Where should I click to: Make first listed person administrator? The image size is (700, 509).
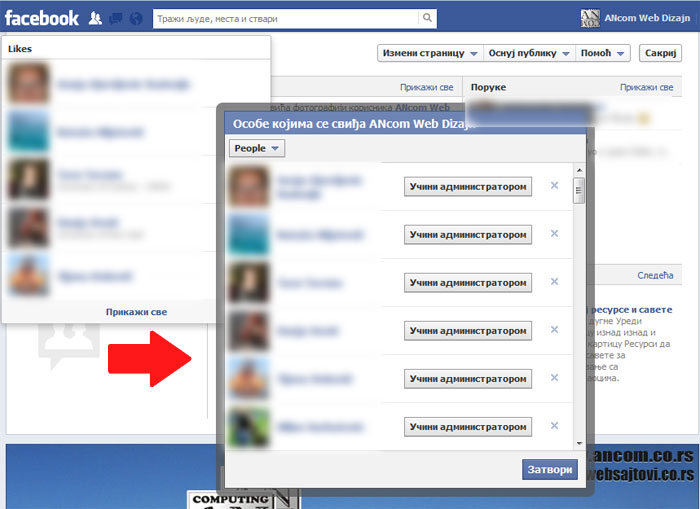(x=468, y=187)
